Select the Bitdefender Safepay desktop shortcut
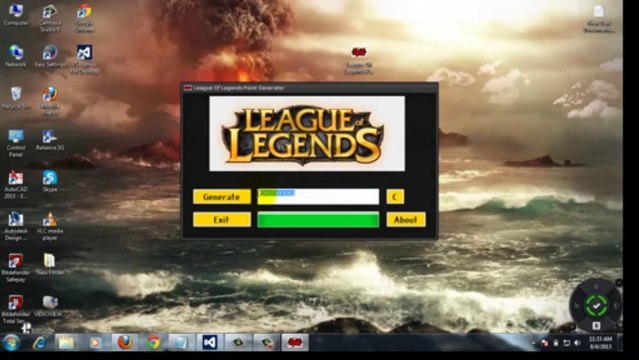This screenshot has height=360, width=639. click(16, 268)
